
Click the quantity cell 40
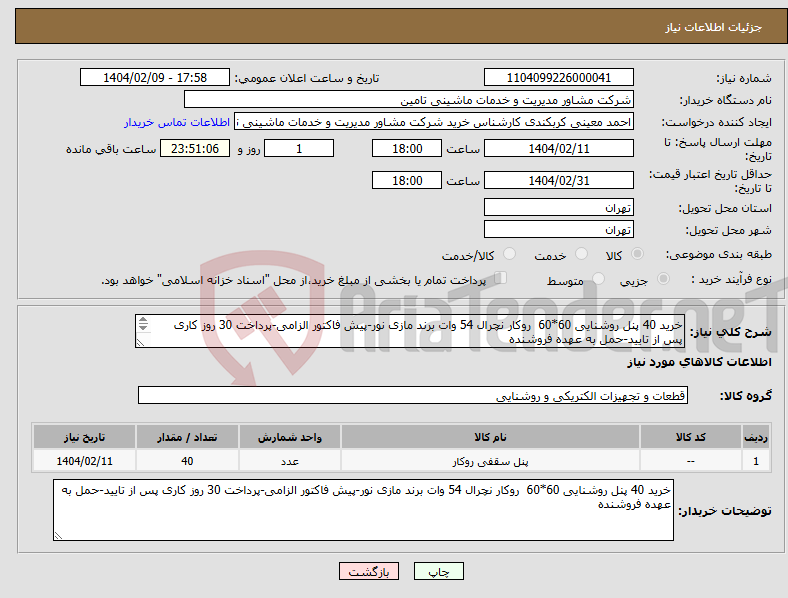click(x=187, y=461)
